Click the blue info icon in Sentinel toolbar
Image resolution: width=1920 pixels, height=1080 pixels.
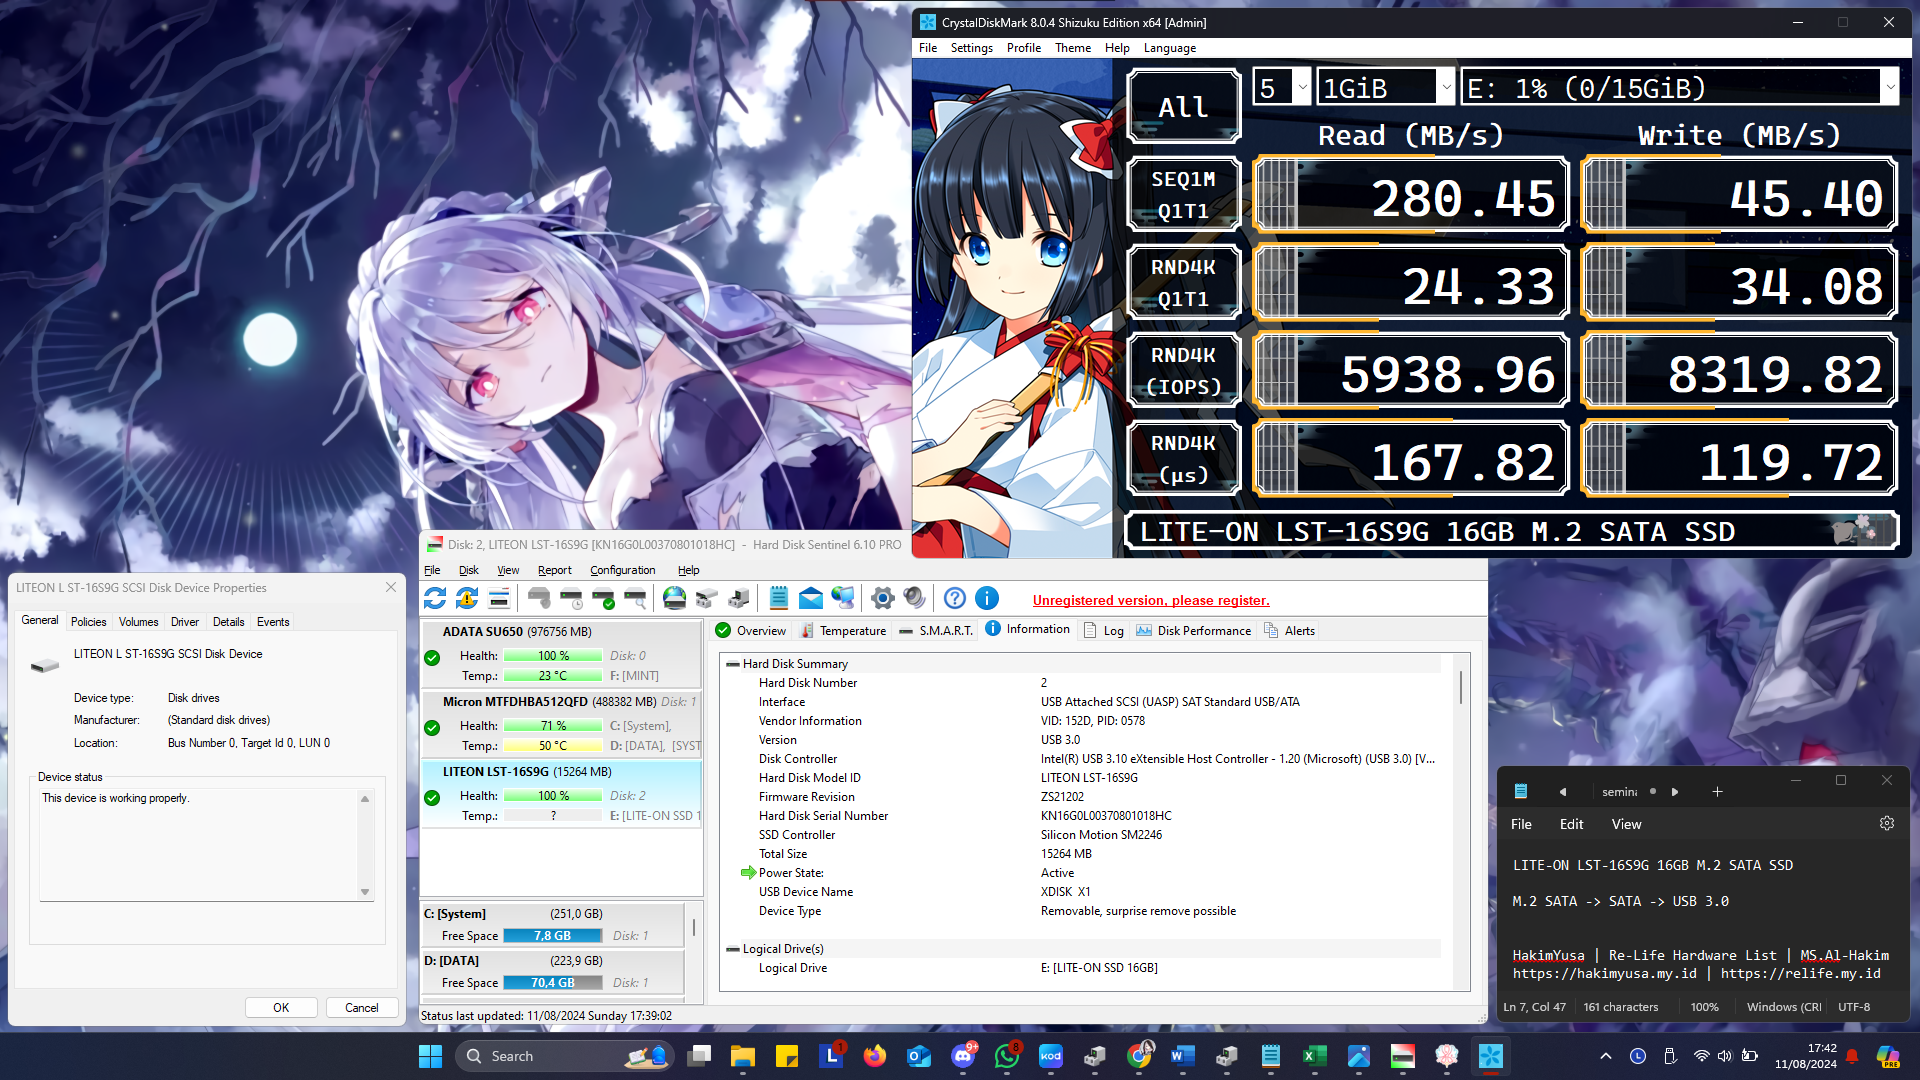coord(987,598)
